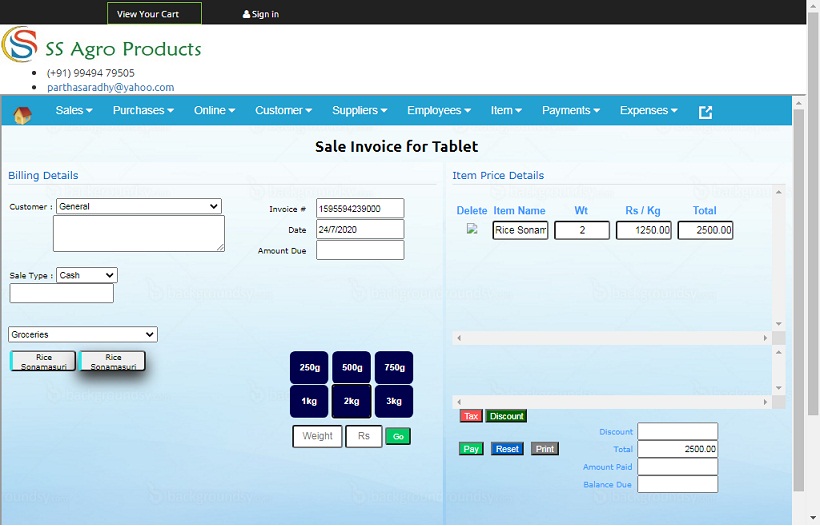Click the green Discount button
820x526 pixels.
click(x=506, y=416)
